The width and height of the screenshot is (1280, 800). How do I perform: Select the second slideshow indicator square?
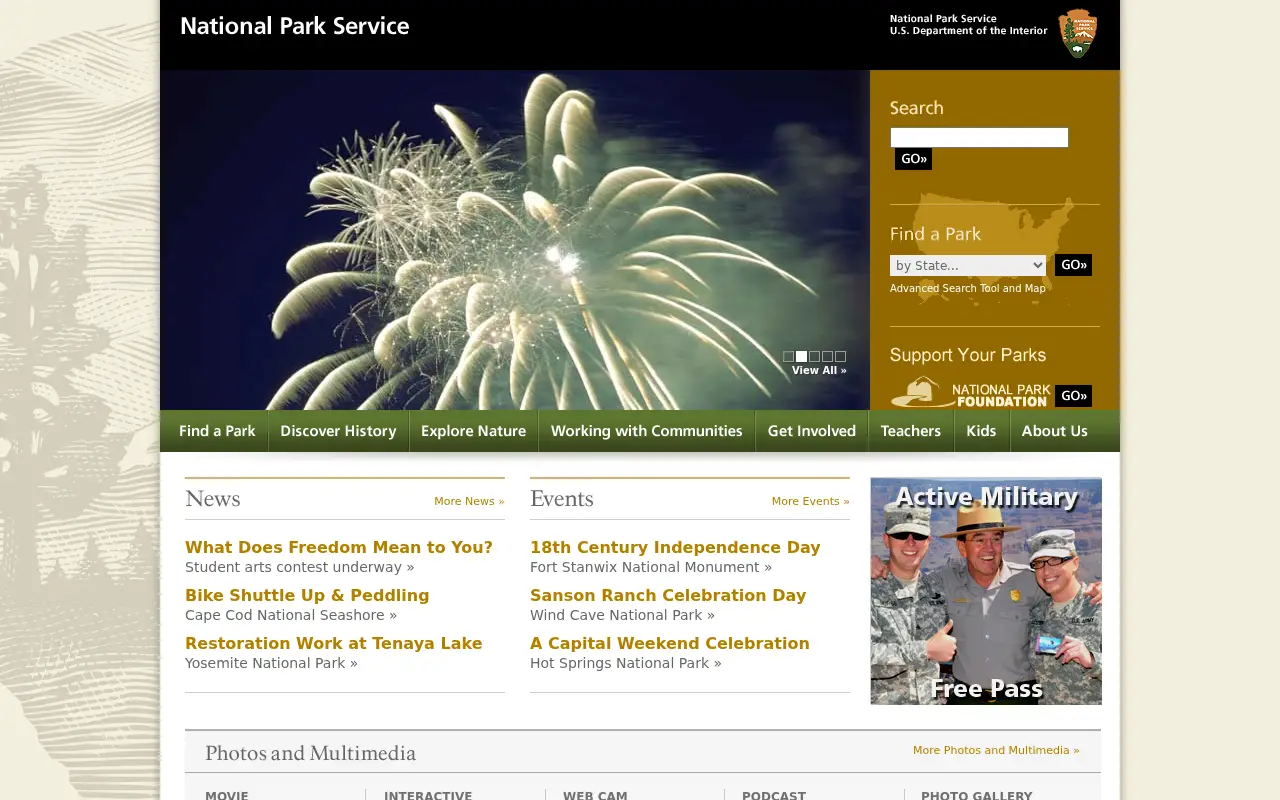click(801, 356)
